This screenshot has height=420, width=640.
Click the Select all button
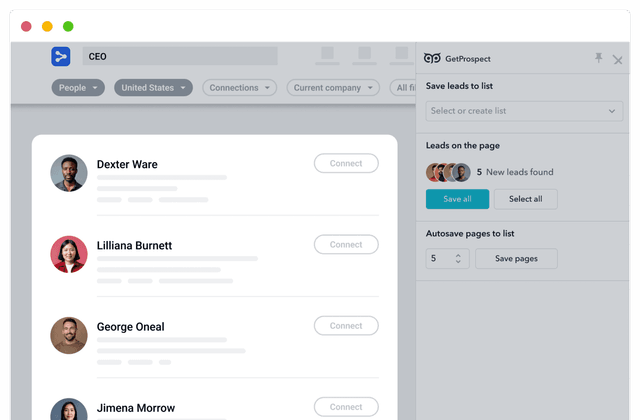click(x=526, y=199)
